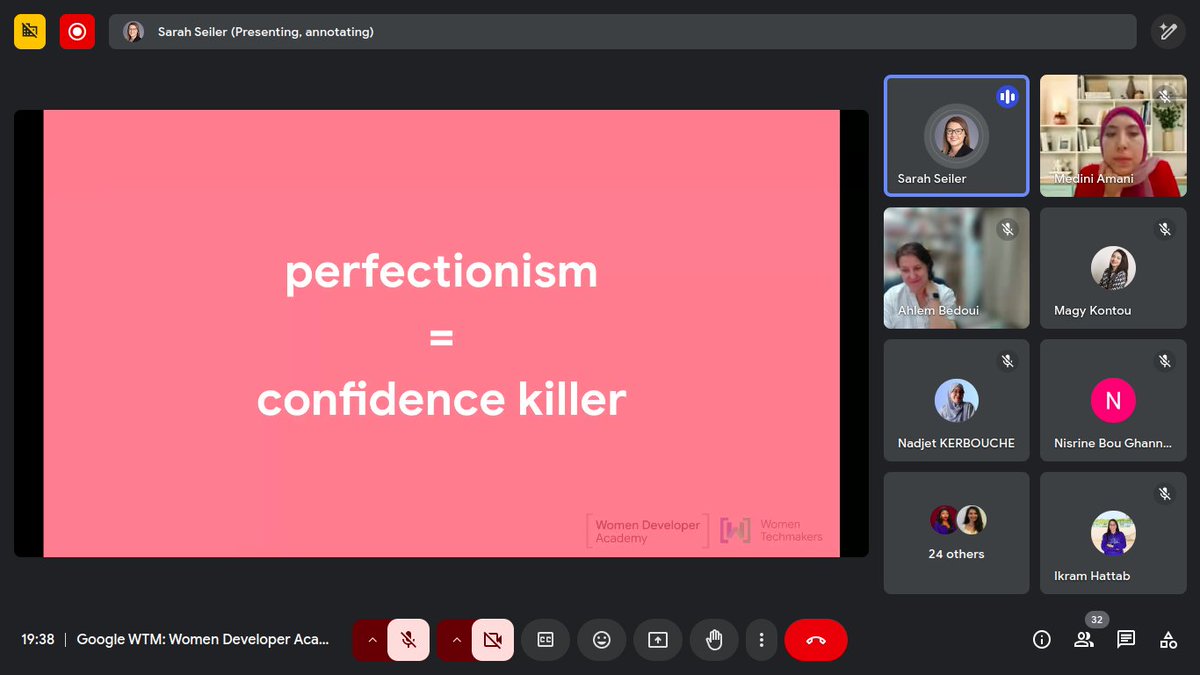Click the 32 participant count badge

tap(1097, 620)
